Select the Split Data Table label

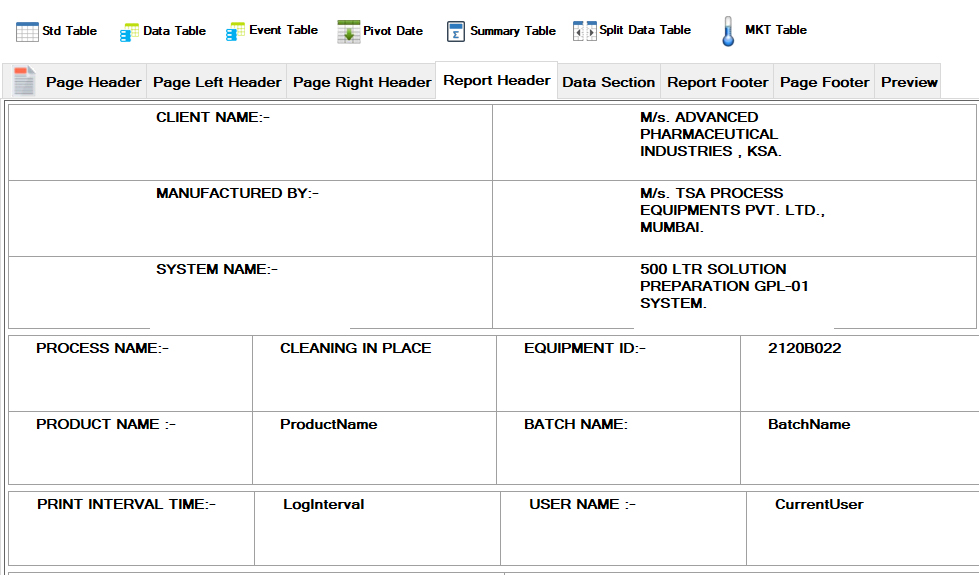pos(645,30)
